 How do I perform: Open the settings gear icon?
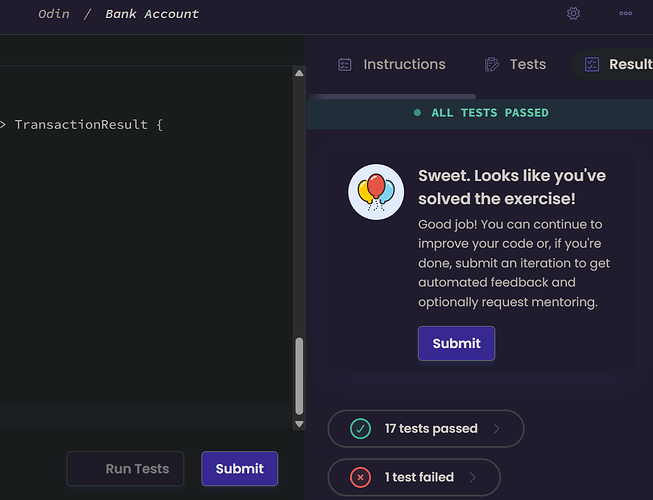tap(573, 13)
